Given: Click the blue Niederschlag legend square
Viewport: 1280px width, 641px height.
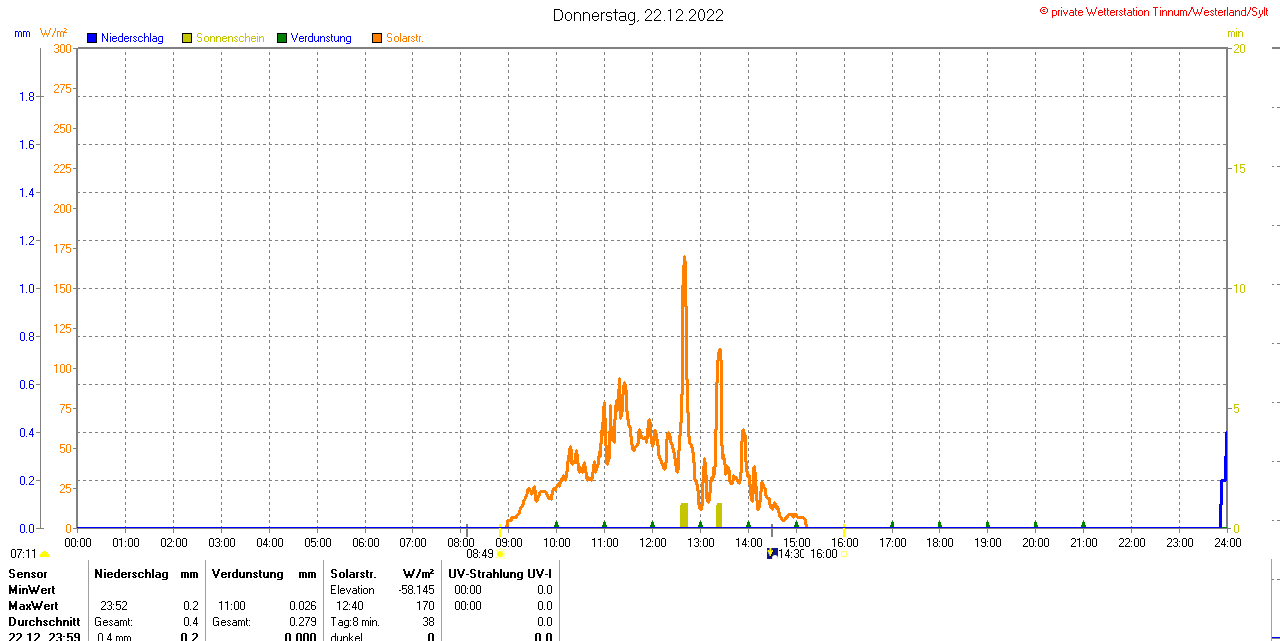Looking at the screenshot, I should (x=92, y=38).
